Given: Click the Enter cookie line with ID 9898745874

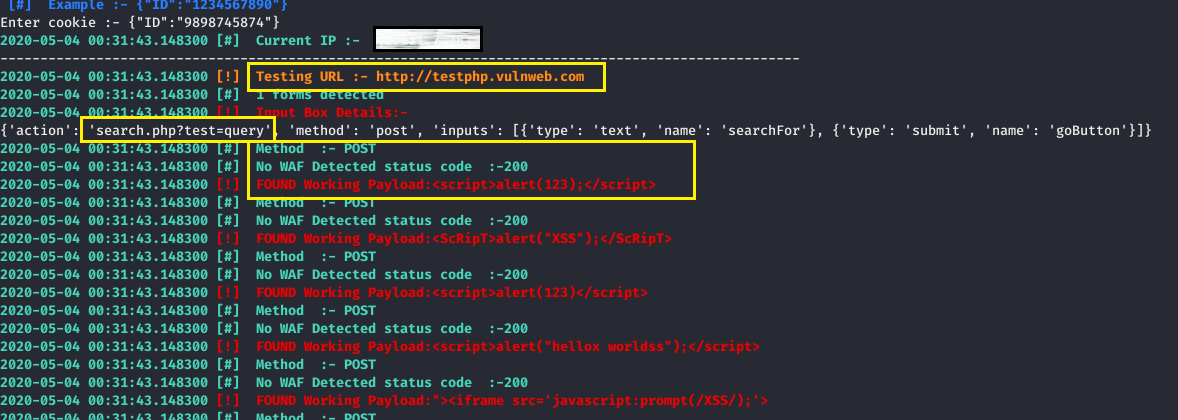Looking at the screenshot, I should [x=140, y=23].
